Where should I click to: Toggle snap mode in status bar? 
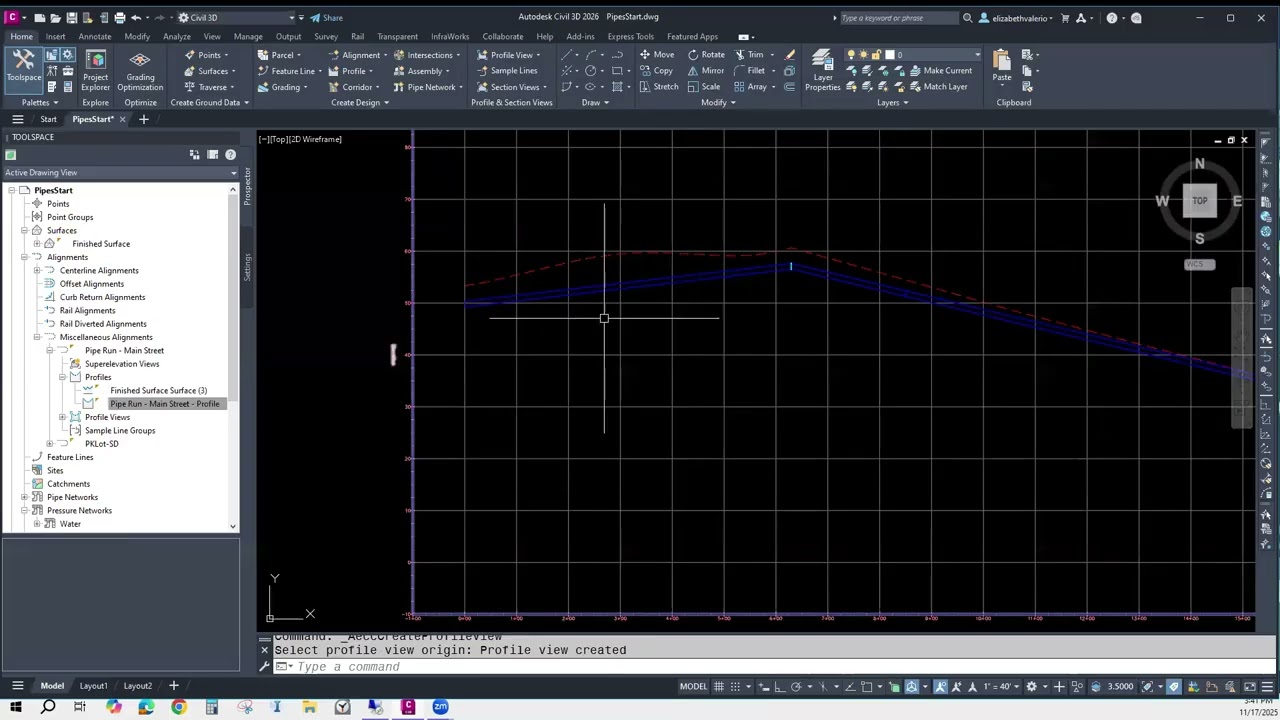(735, 686)
